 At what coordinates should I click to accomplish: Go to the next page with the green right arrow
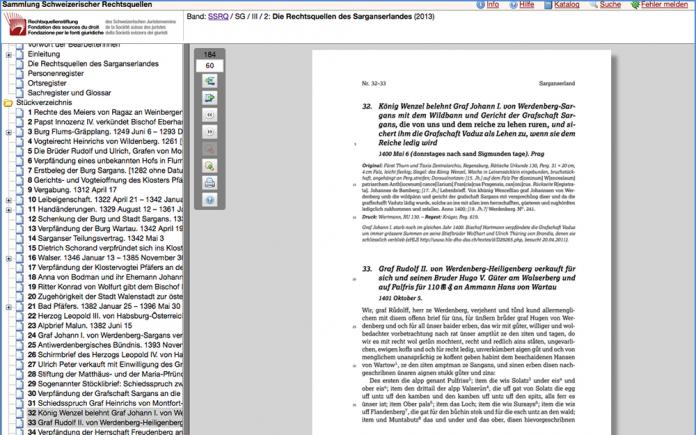click(210, 98)
